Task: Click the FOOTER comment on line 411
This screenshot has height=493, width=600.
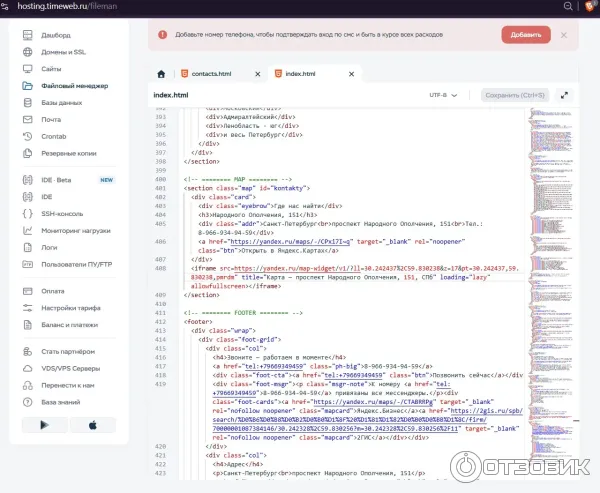Action: coord(243,313)
